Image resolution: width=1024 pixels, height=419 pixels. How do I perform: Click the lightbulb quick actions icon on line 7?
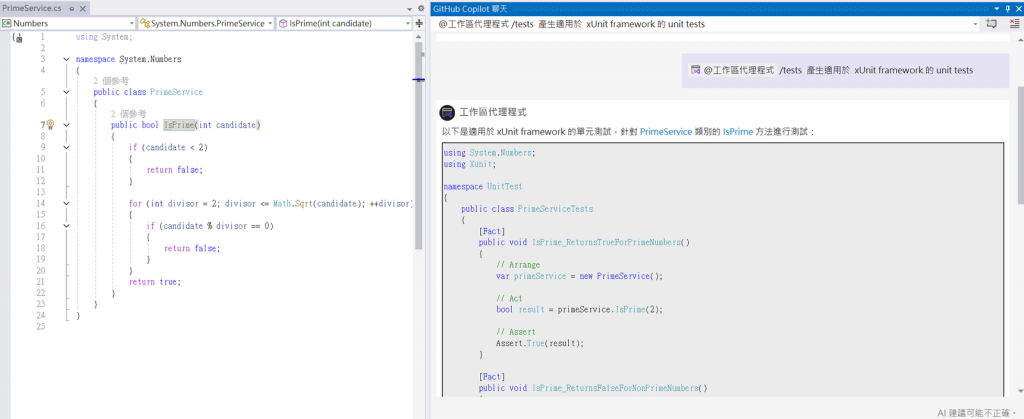(x=50, y=125)
